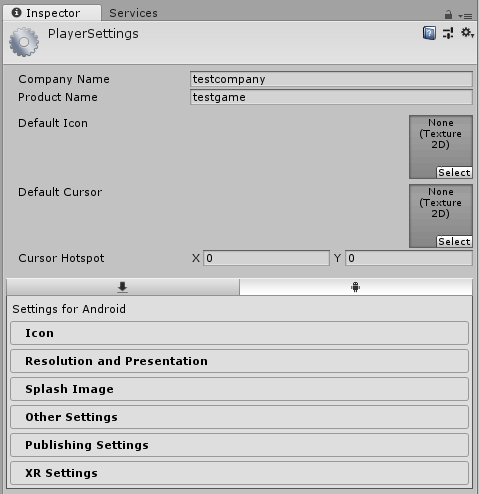
Task: Click the Default Cursor label
Action: 60,192
